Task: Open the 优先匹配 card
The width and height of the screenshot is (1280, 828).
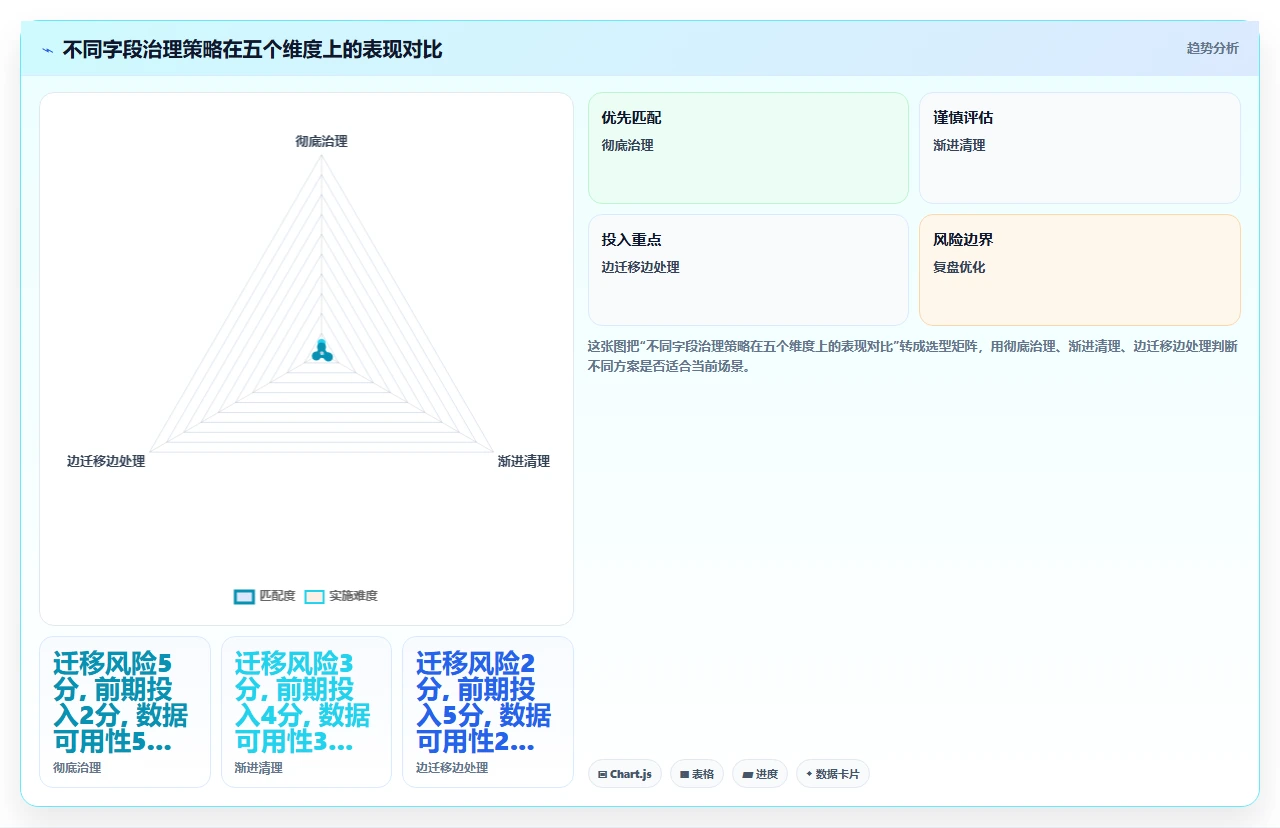Action: [748, 148]
